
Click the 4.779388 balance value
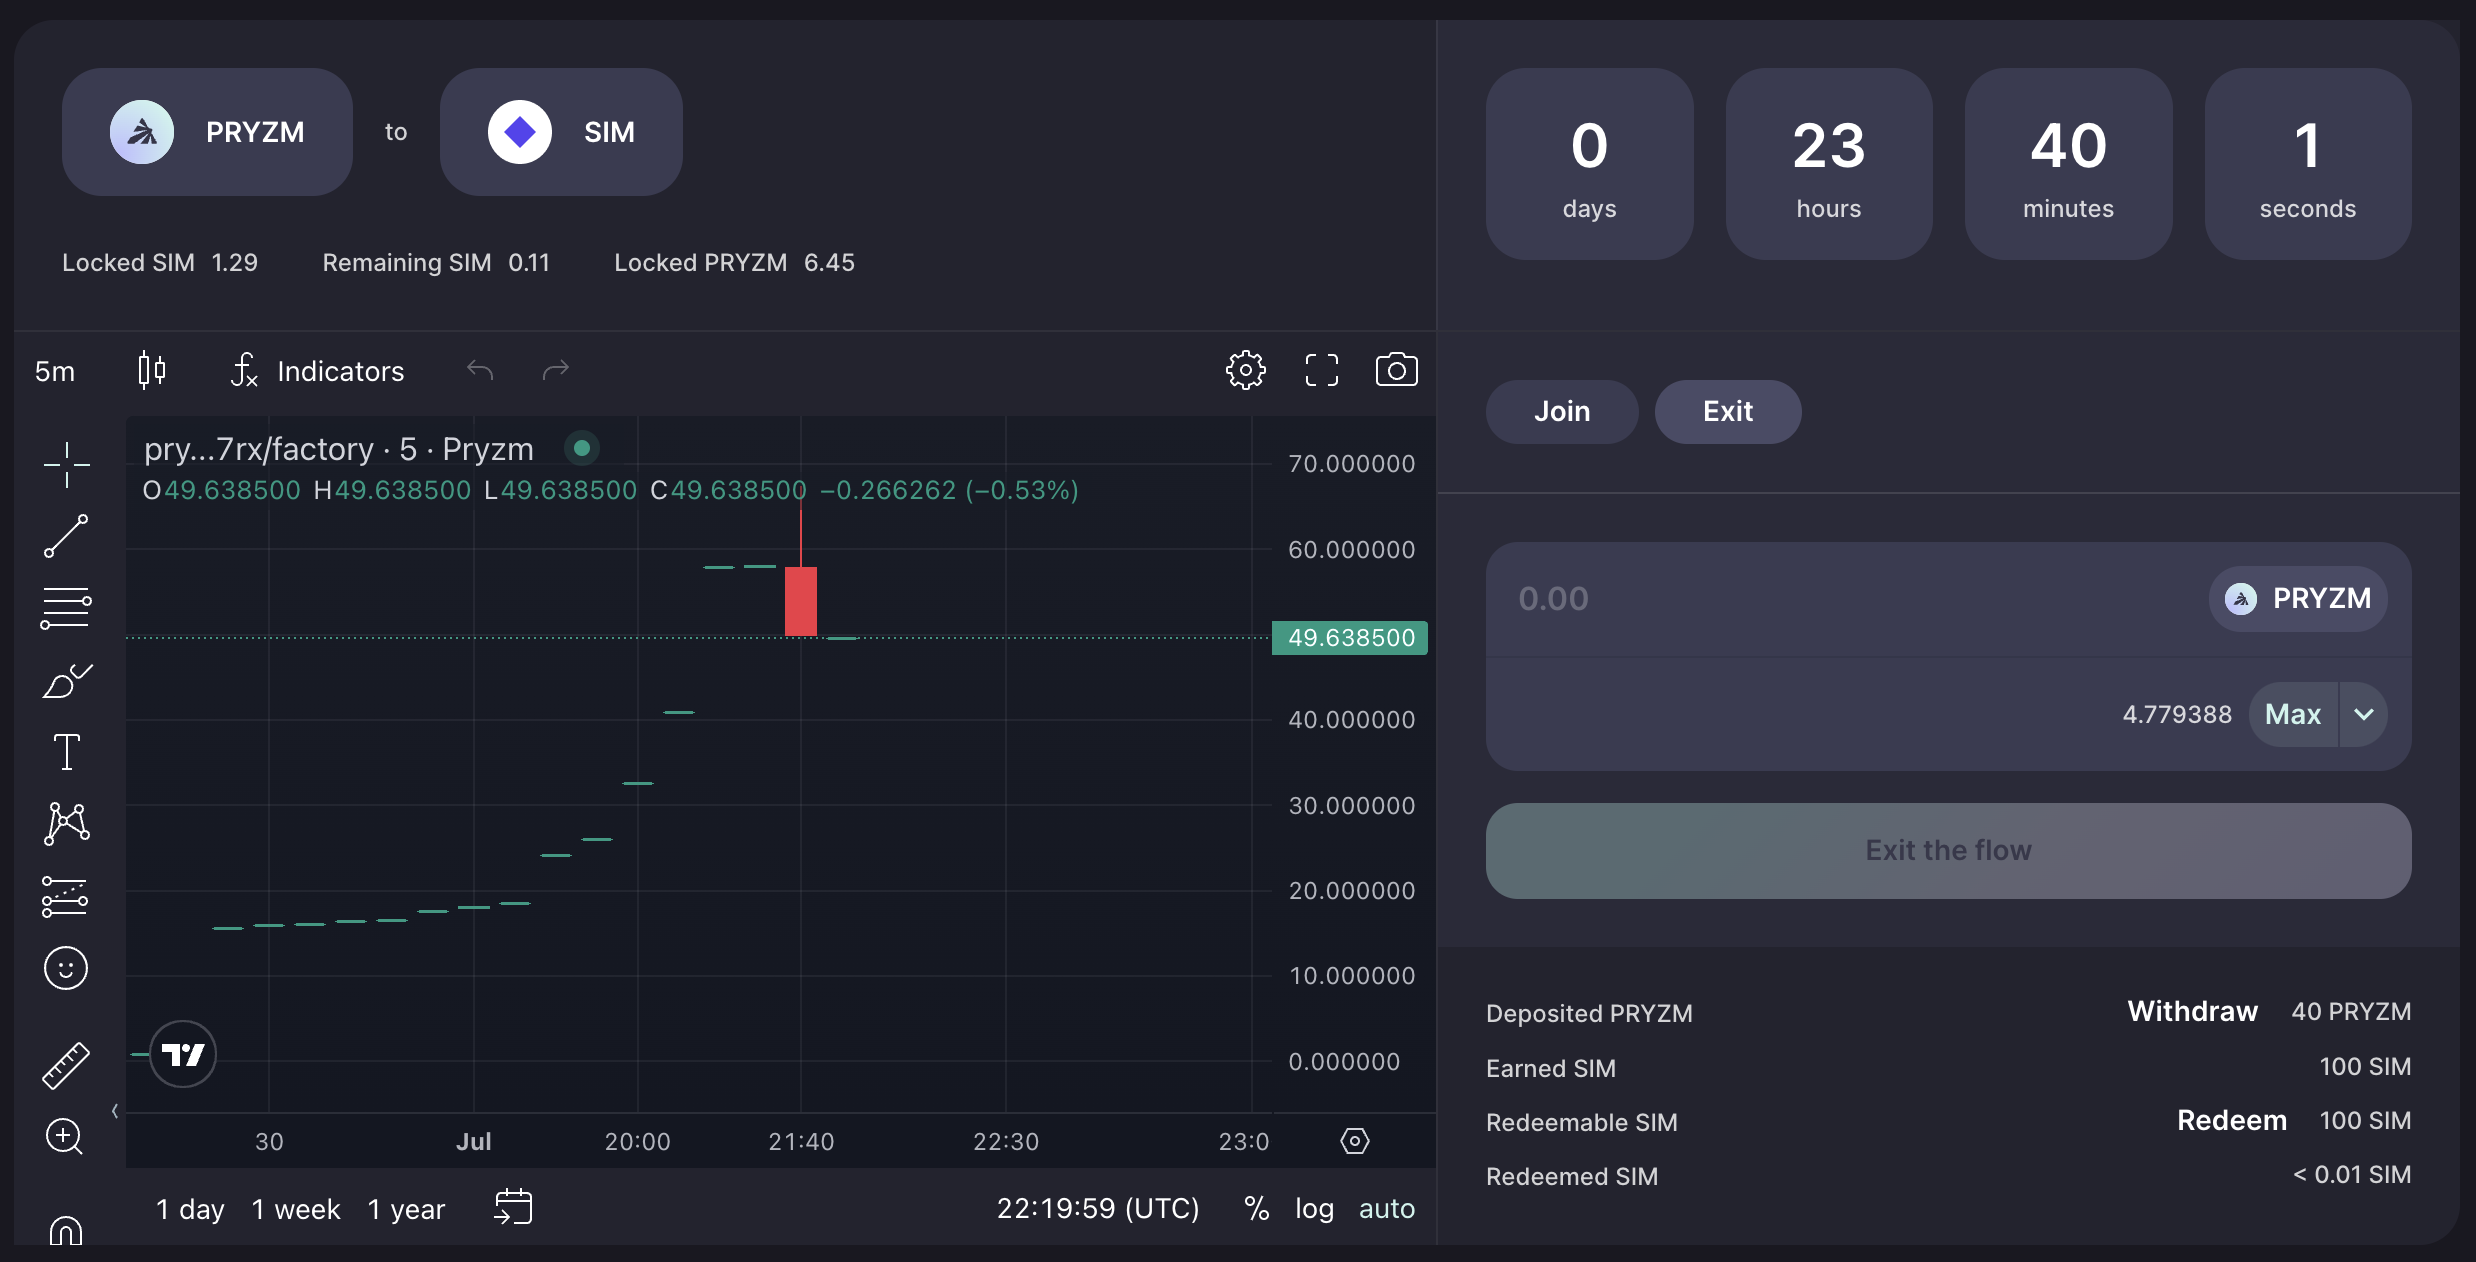click(2177, 714)
